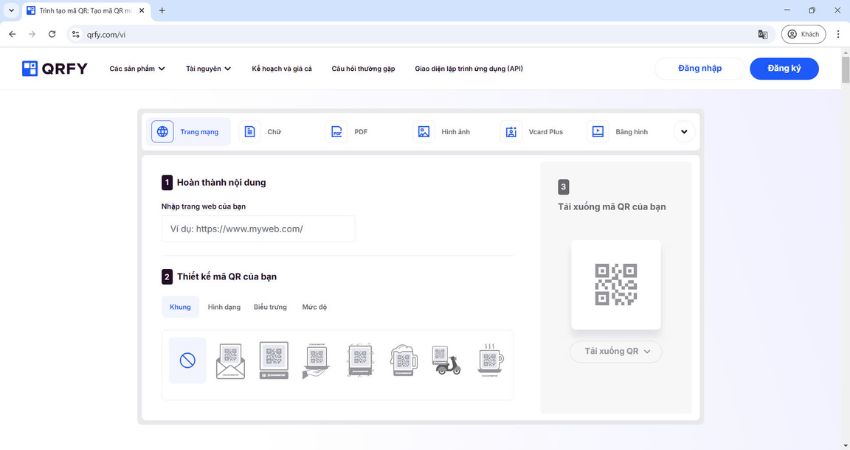
Task: Click the browser translate page icon
Action: [x=763, y=34]
